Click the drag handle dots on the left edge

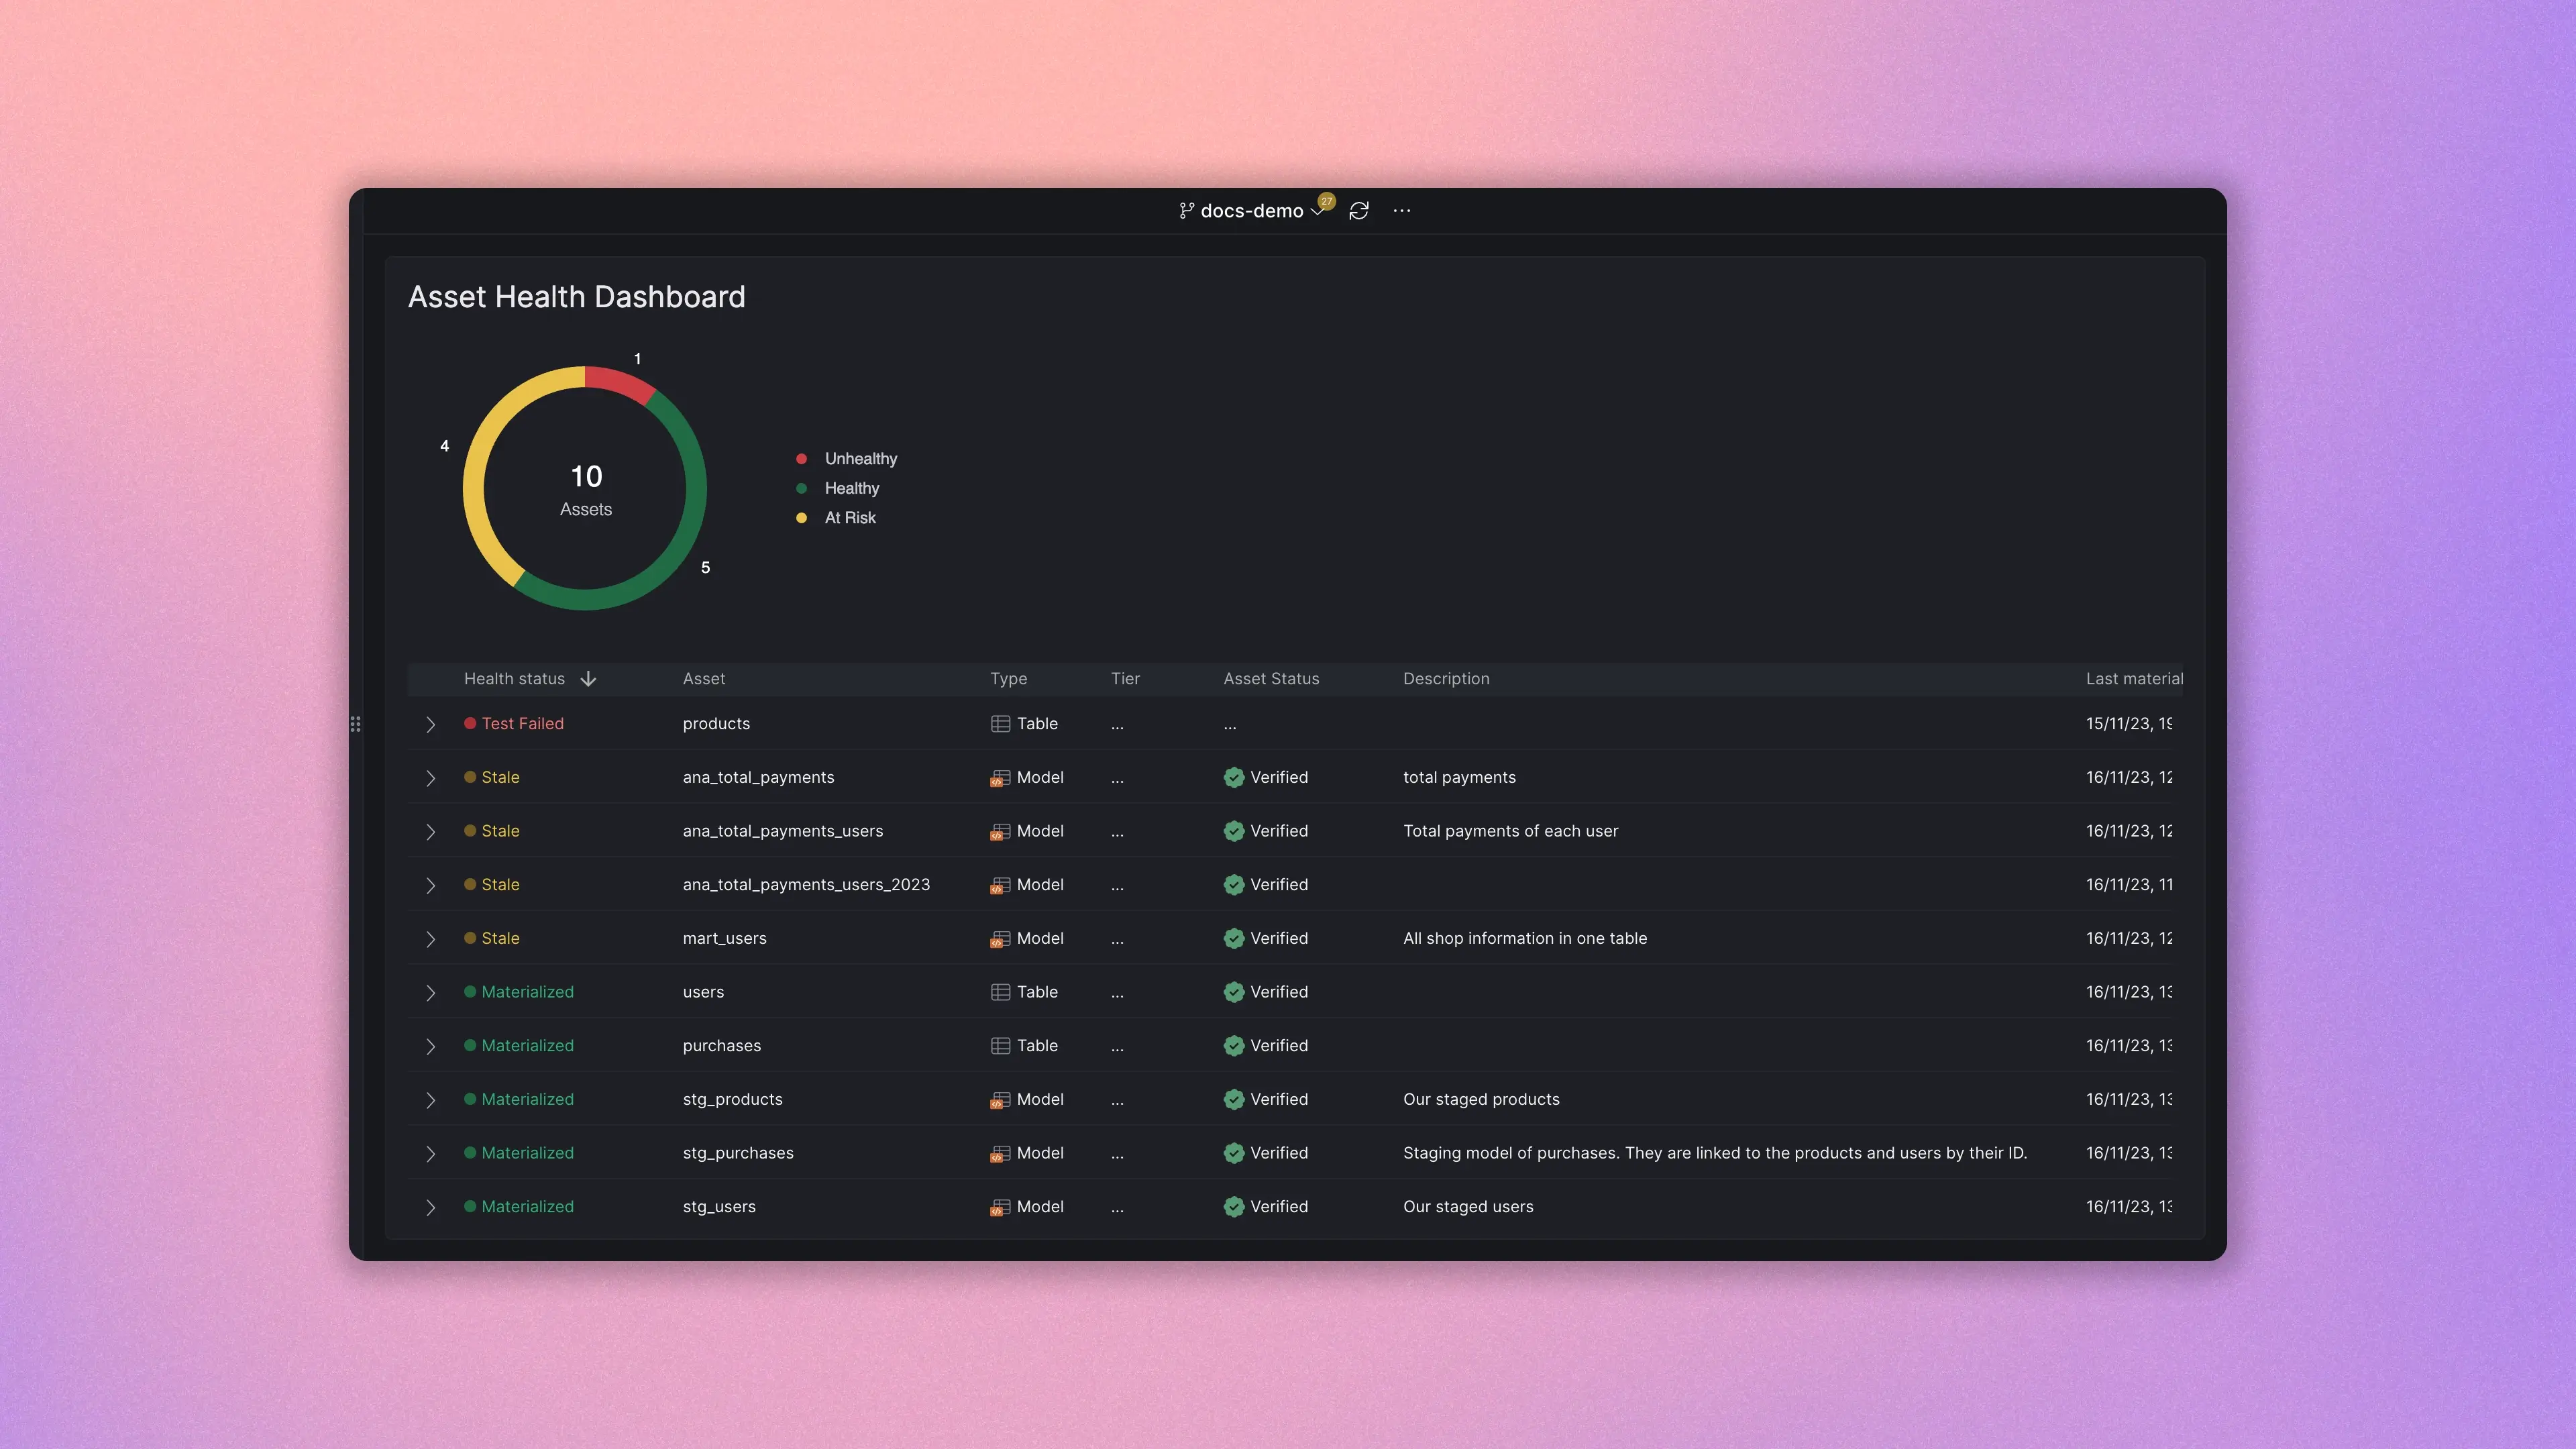tap(356, 724)
